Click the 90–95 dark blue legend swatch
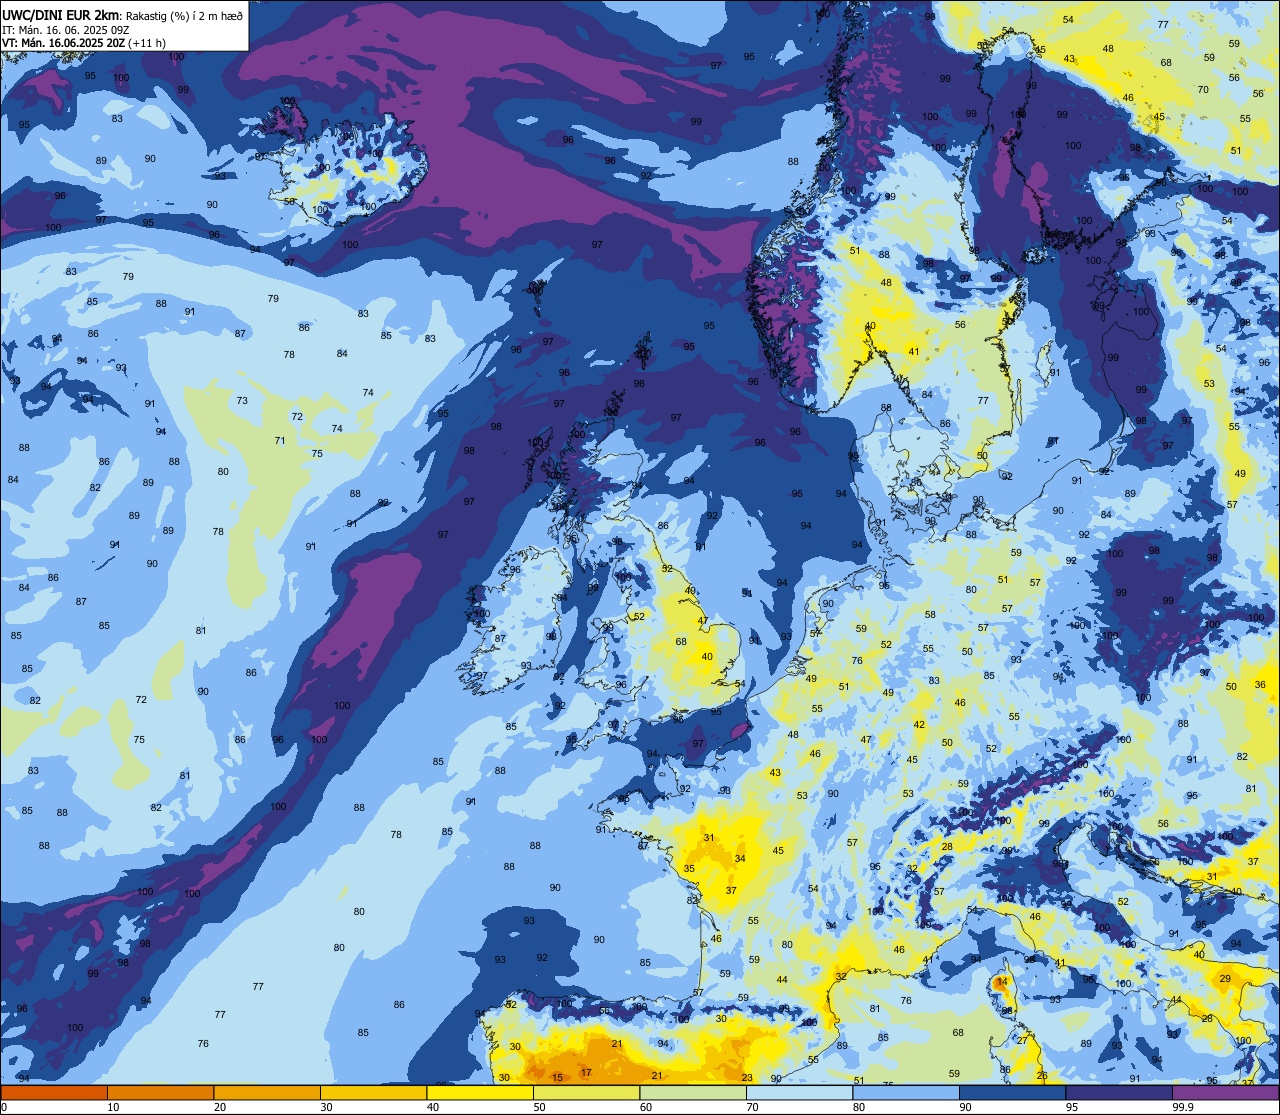 click(x=1012, y=1092)
